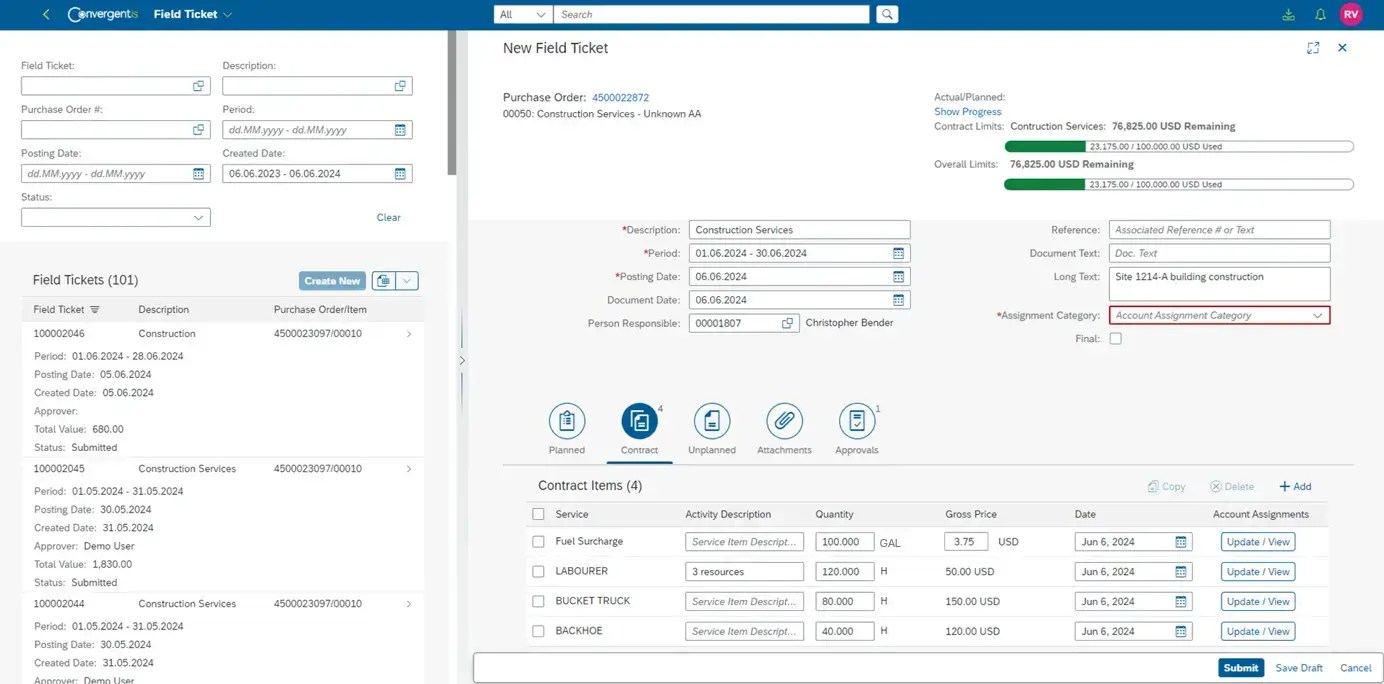1384x684 pixels.
Task: Open the Approvals icon tab
Action: click(x=857, y=421)
